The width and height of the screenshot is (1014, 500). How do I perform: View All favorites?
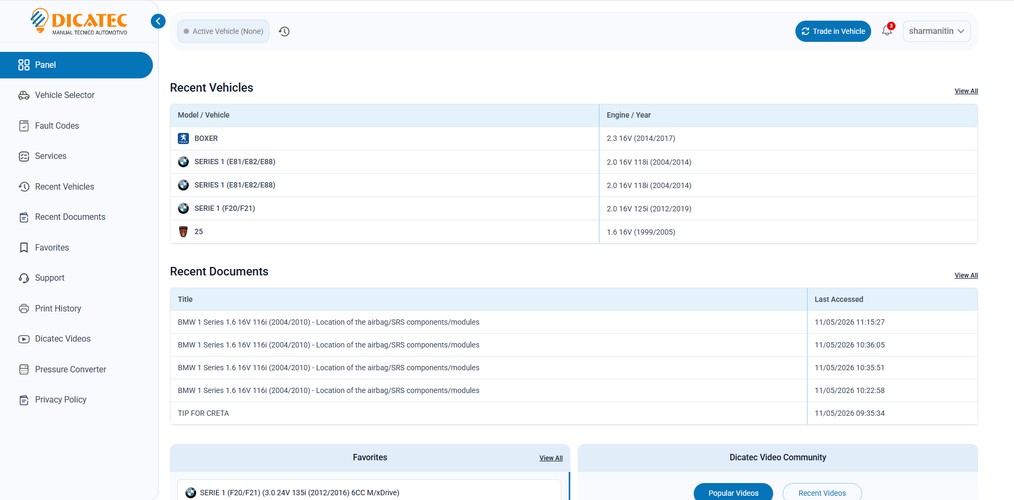point(551,458)
